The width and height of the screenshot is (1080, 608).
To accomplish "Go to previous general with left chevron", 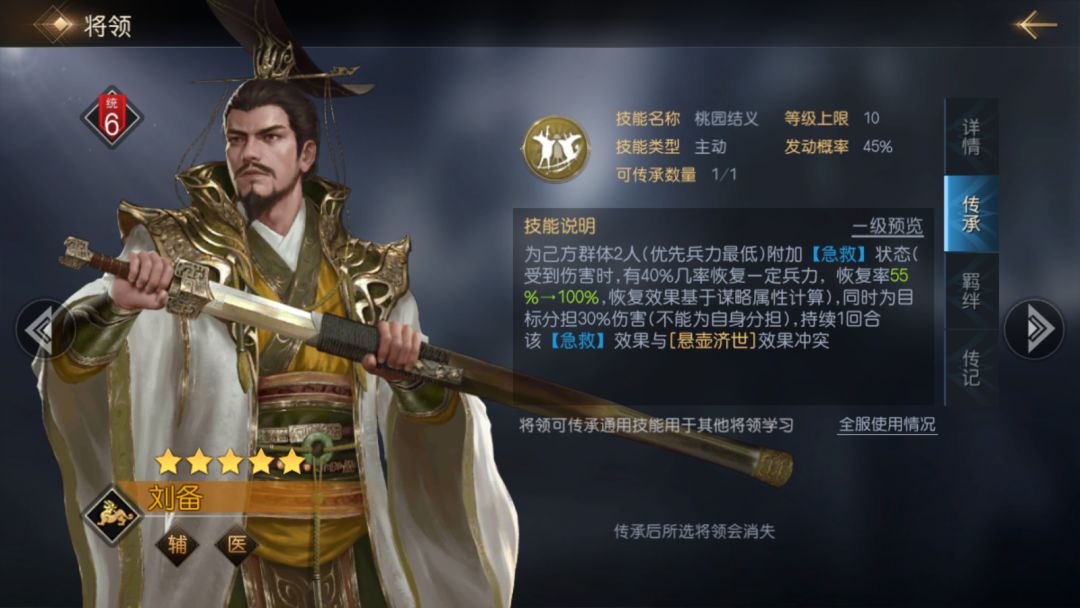I will (45, 328).
